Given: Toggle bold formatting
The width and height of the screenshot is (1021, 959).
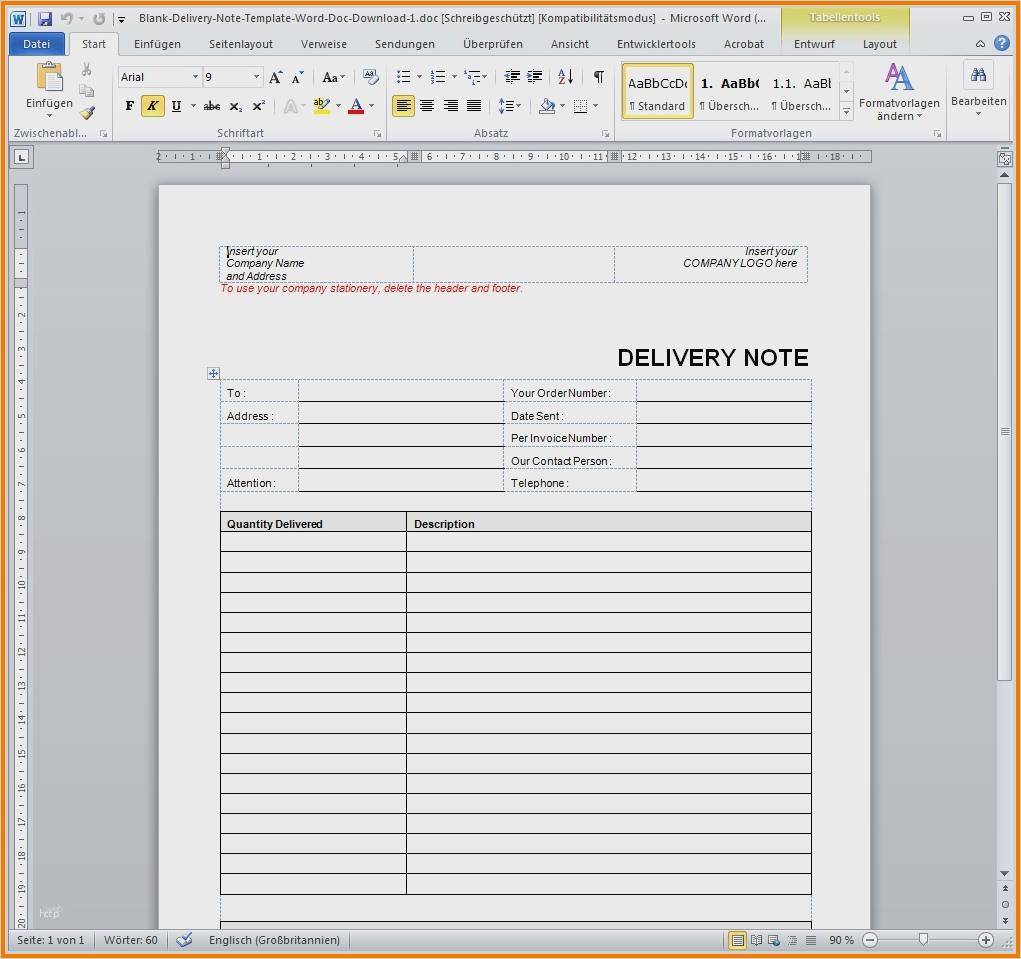Looking at the screenshot, I should click(130, 106).
